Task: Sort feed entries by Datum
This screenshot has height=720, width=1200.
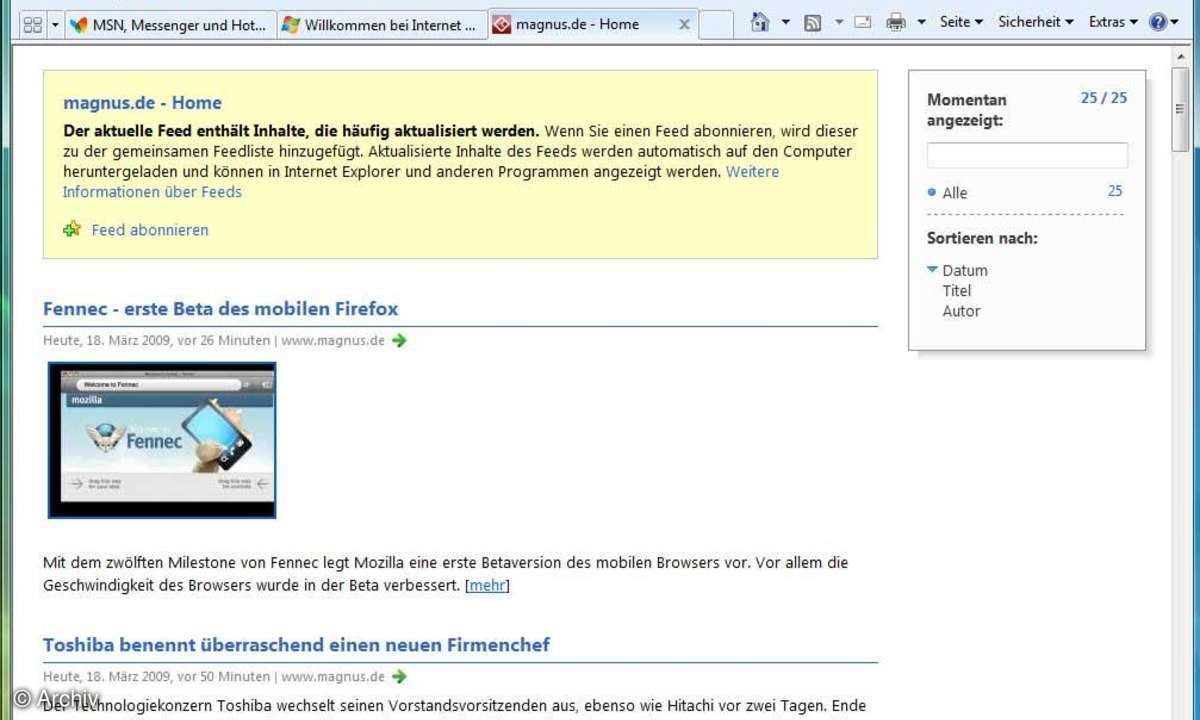Action: [965, 270]
